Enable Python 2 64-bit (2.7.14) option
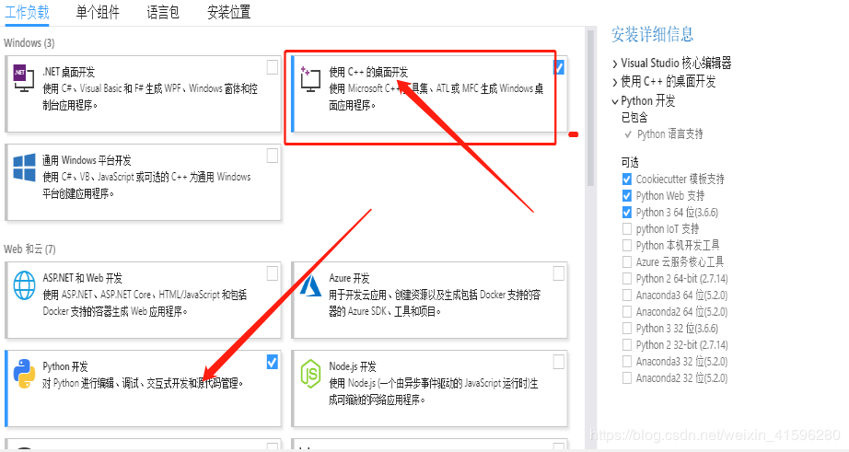The height and width of the screenshot is (452, 849). [x=627, y=278]
